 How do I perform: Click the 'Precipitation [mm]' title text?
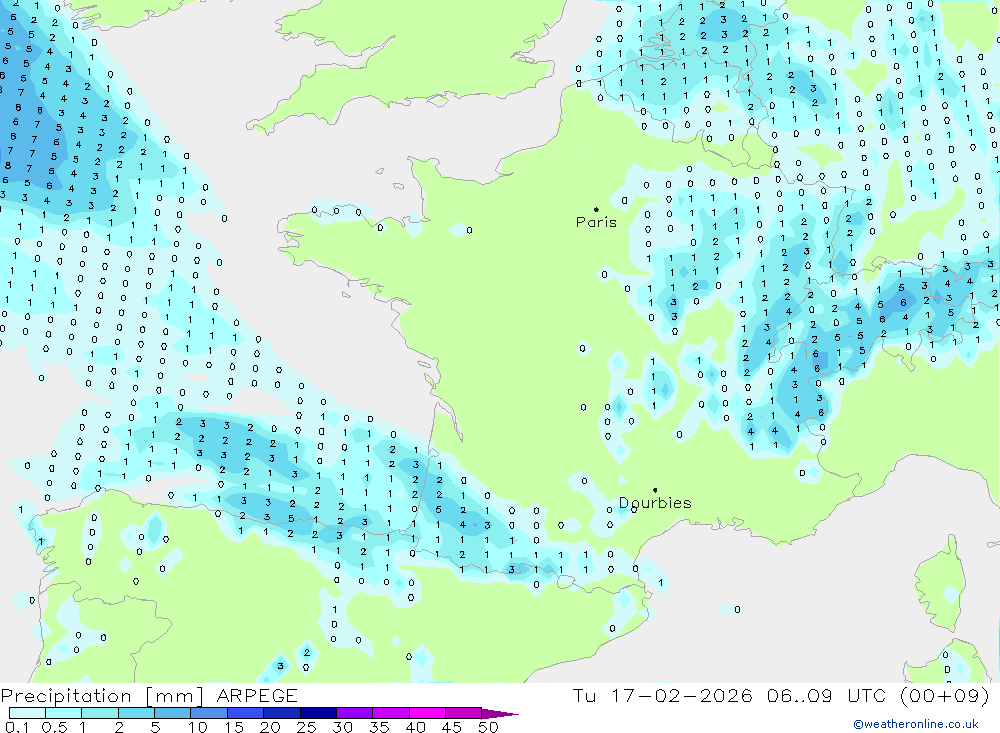tap(102, 695)
